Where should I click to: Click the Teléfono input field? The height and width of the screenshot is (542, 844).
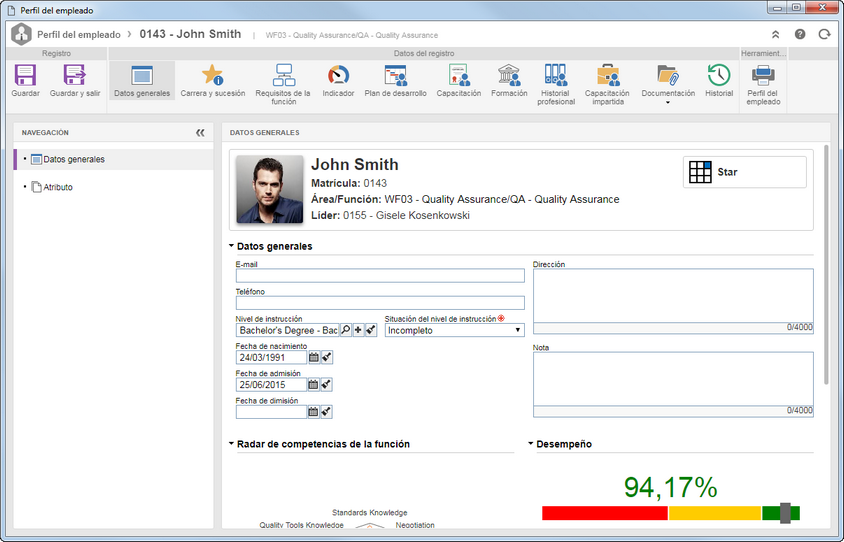tap(380, 302)
